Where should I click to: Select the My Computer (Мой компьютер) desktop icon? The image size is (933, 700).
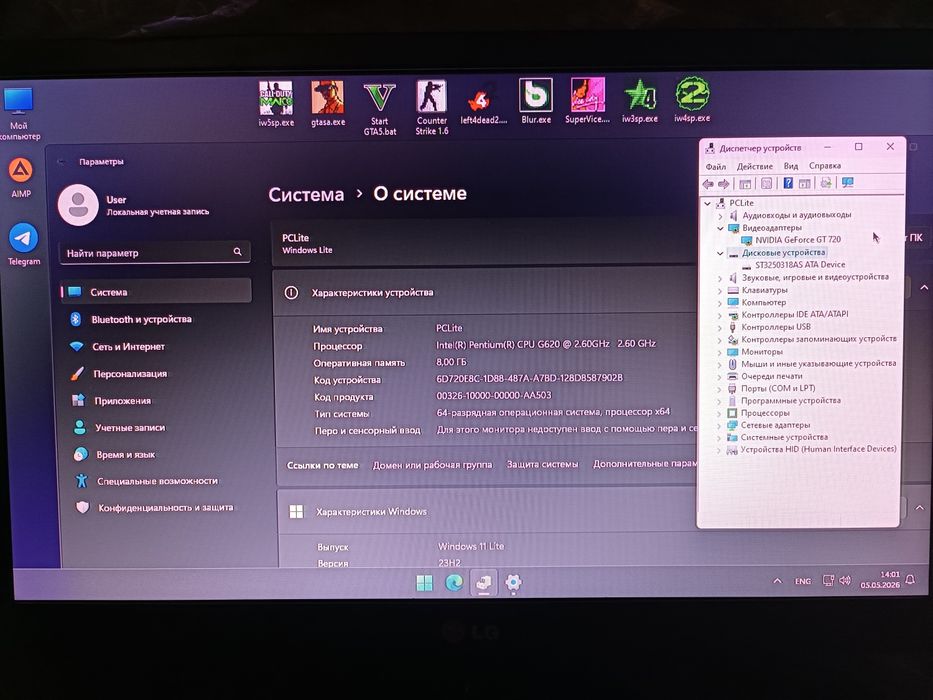(x=18, y=114)
